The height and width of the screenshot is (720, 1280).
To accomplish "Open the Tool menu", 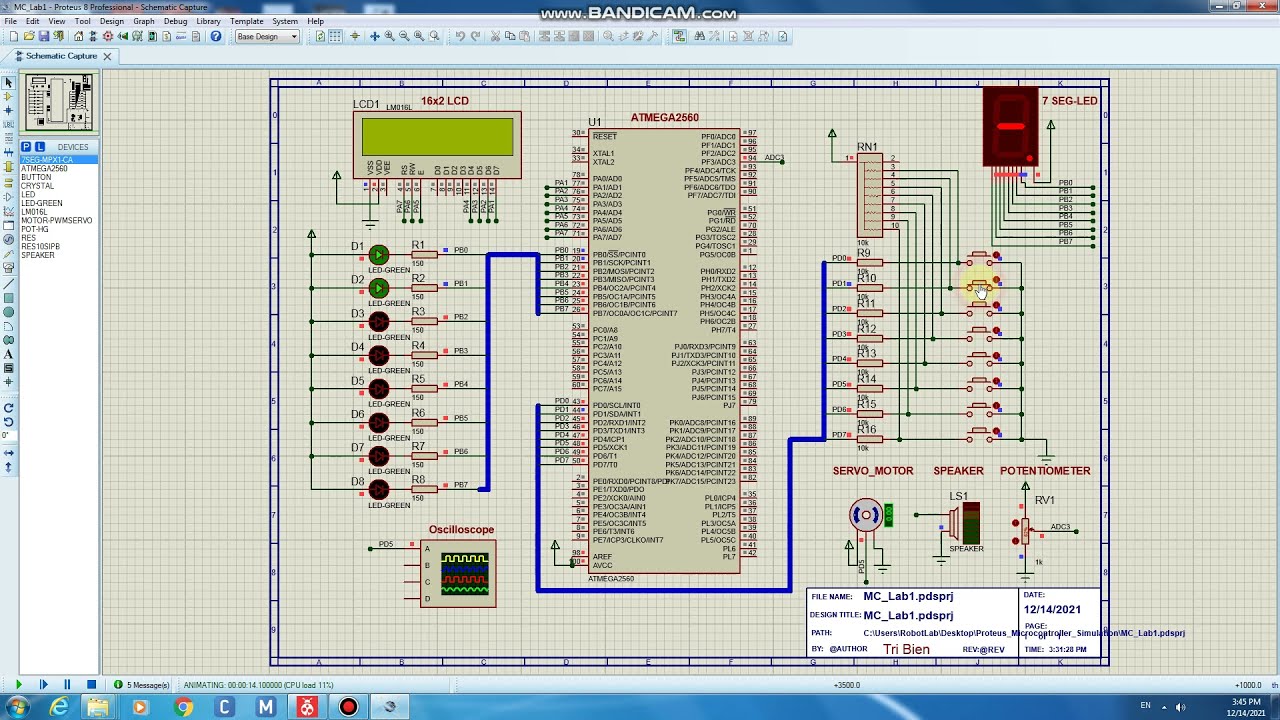I will [82, 21].
